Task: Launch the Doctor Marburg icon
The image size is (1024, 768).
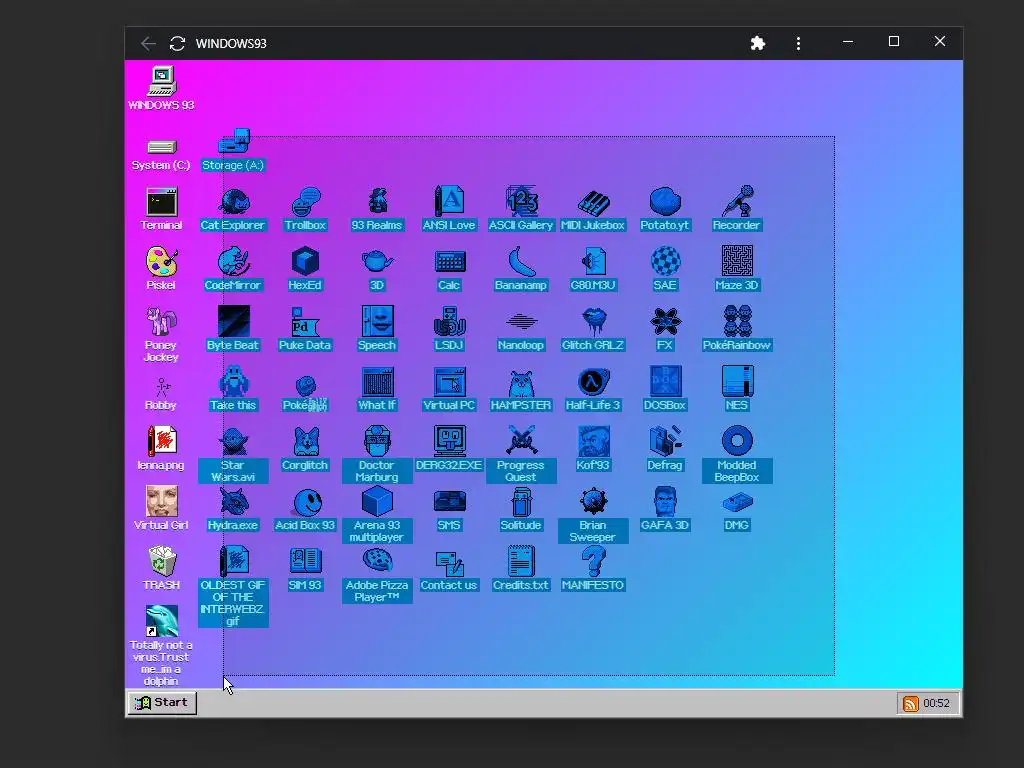Action: (377, 441)
